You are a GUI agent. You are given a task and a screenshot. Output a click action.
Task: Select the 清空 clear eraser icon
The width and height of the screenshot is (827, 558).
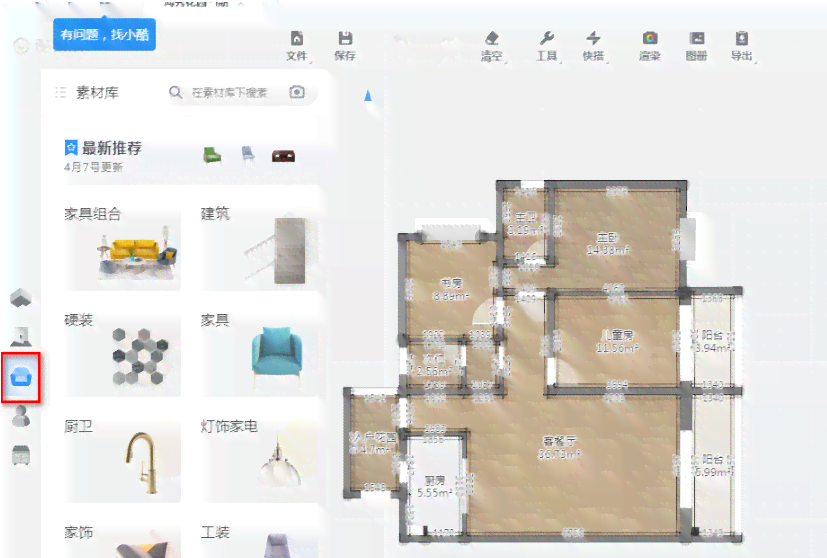tap(492, 39)
